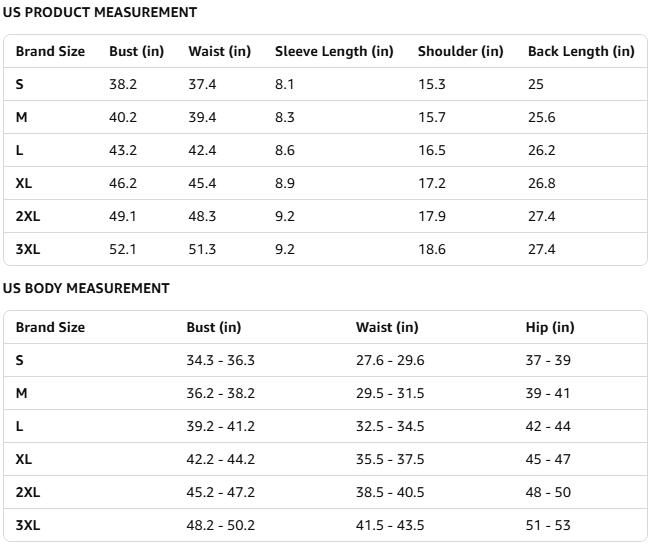Click the 26.2 back length cell
655x546 pixels.
[x=541, y=150]
